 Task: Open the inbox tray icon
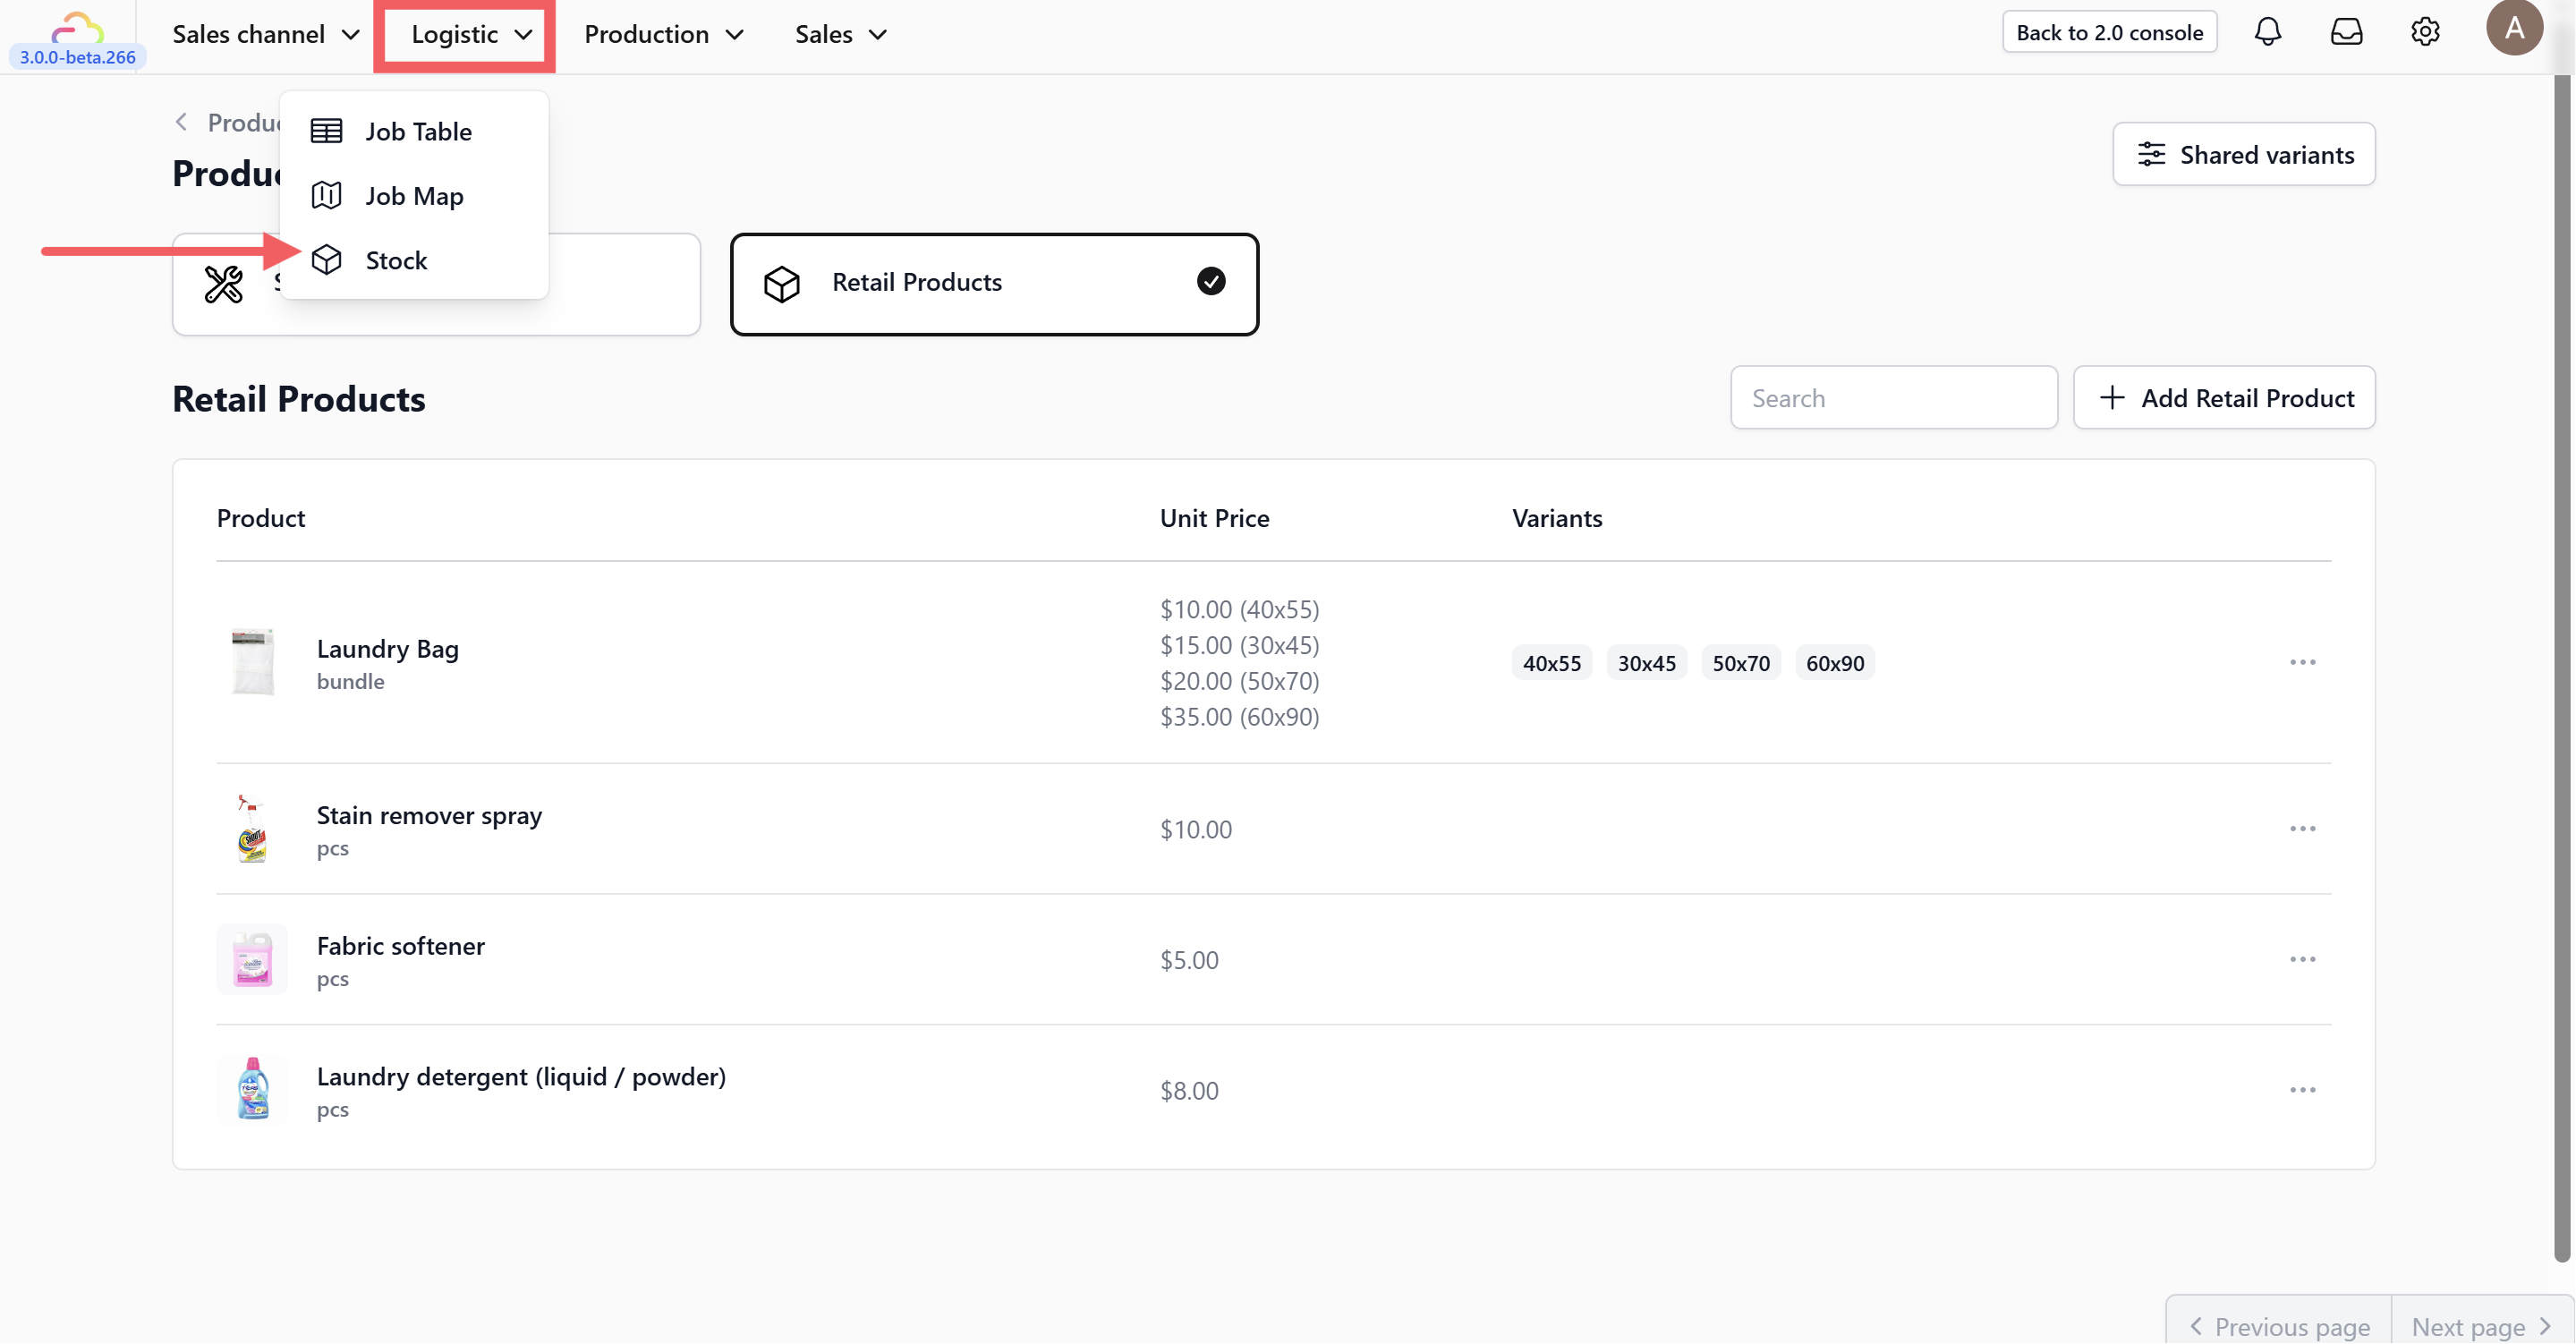click(2346, 32)
